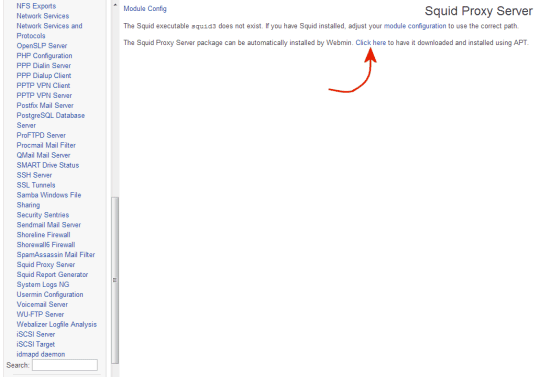Open SMART Drive Status module
Screen dimensions: 550x377
pyautogui.click(x=48, y=165)
